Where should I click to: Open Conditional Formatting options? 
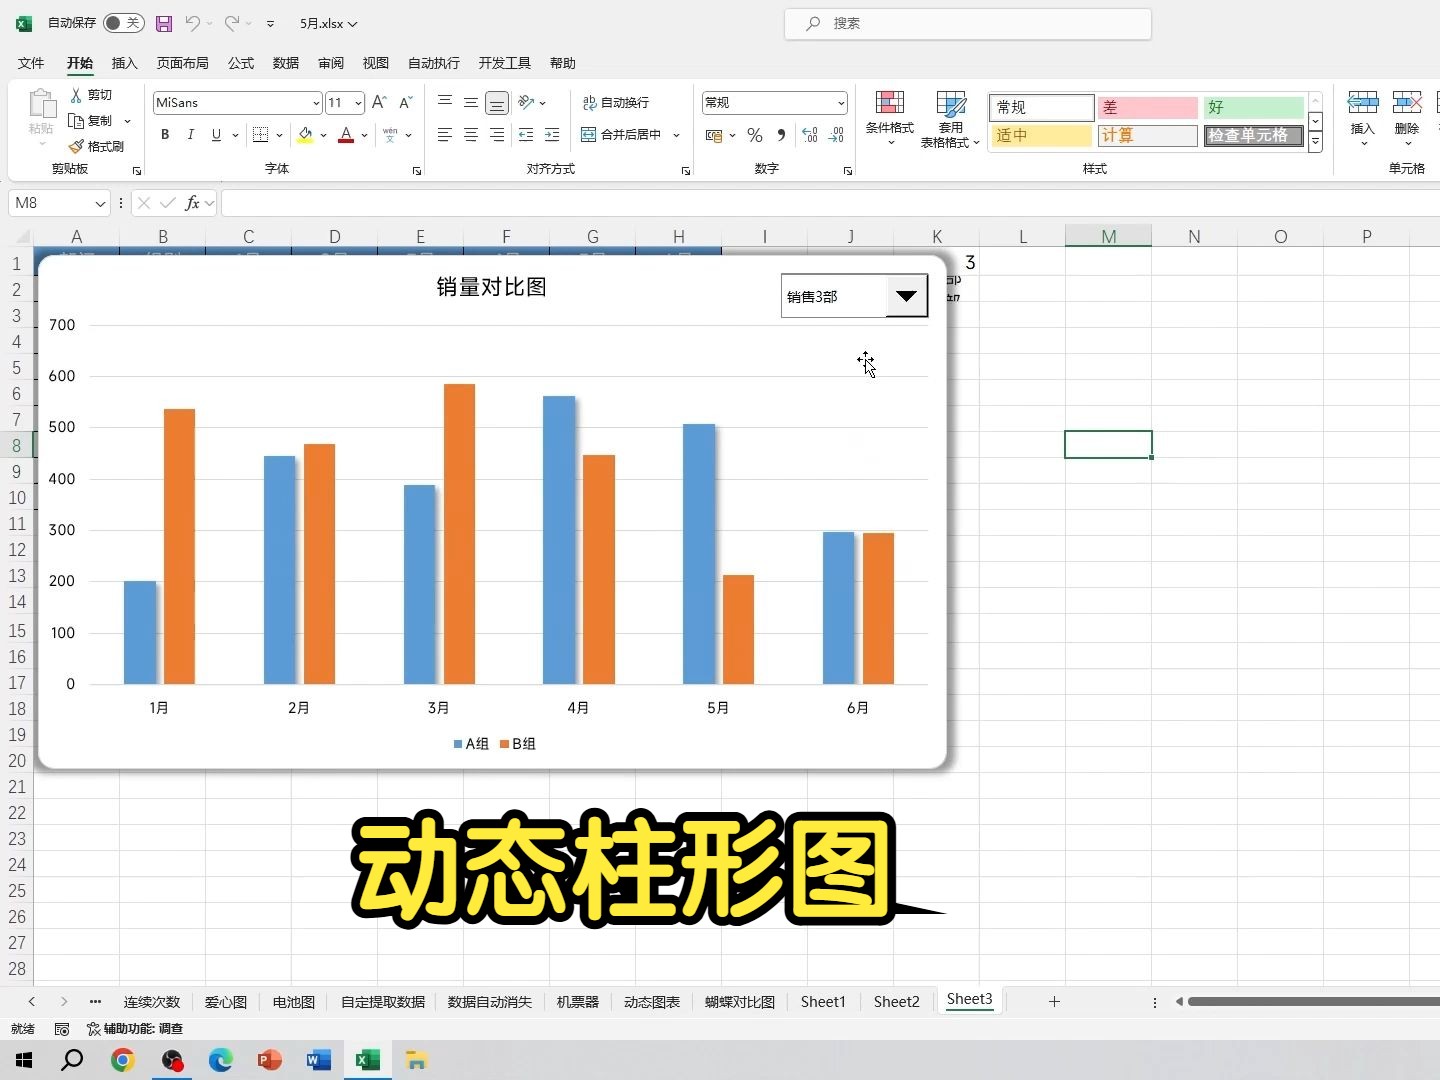[888, 118]
